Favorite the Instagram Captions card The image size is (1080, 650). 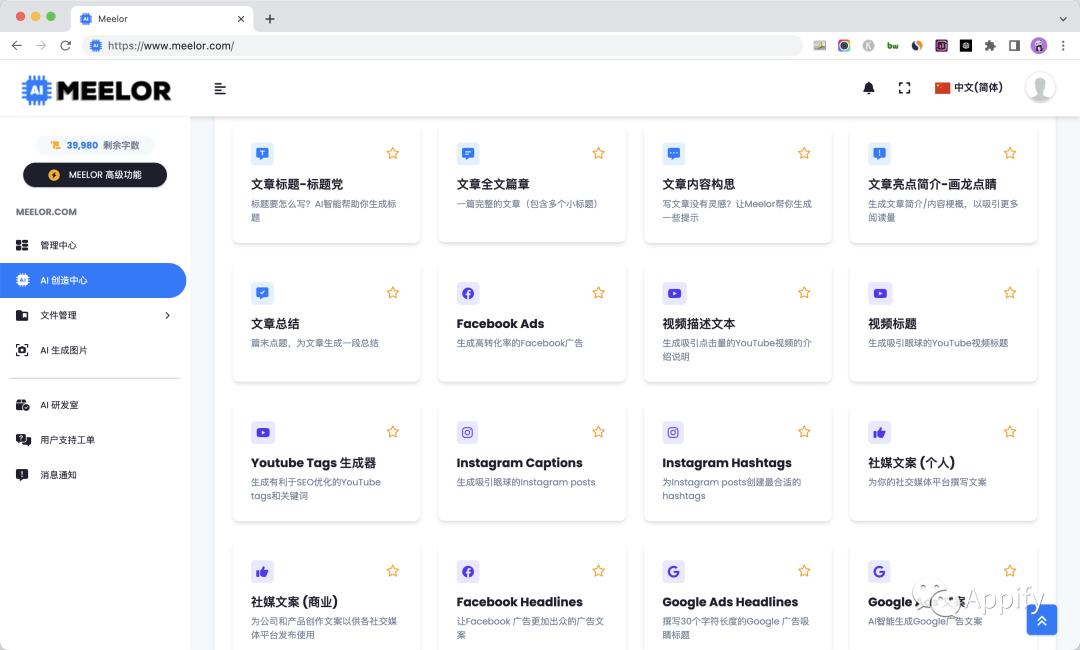pyautogui.click(x=598, y=431)
